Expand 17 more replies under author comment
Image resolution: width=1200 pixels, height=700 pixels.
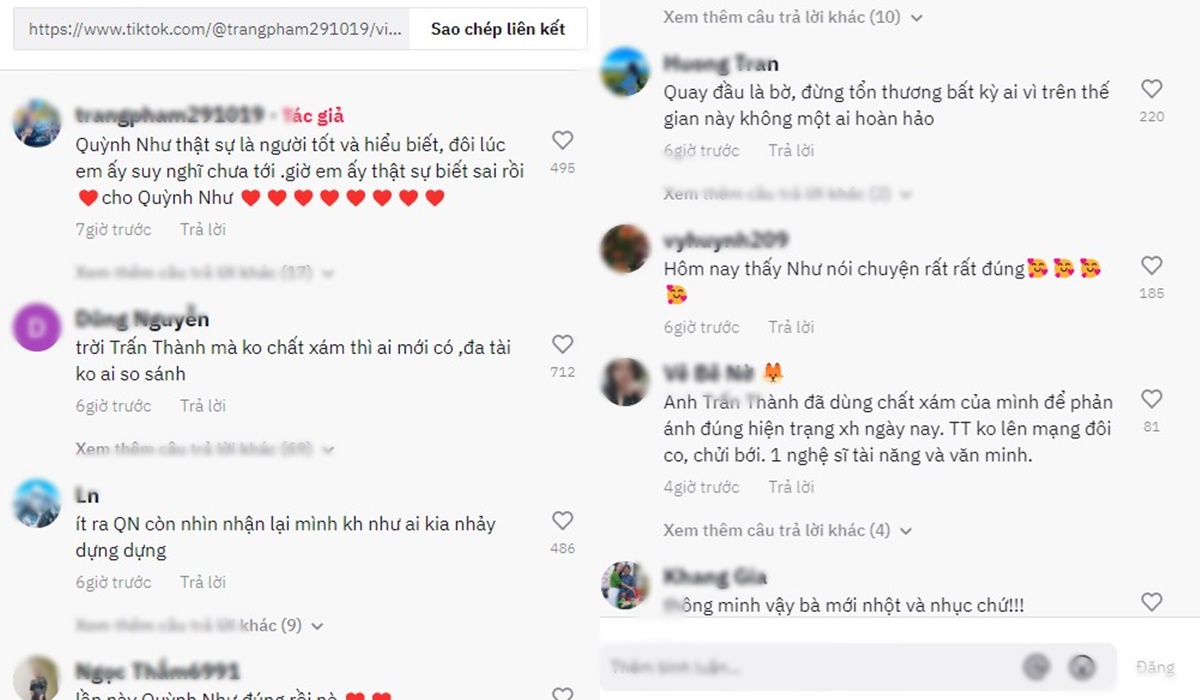pyautogui.click(x=204, y=272)
